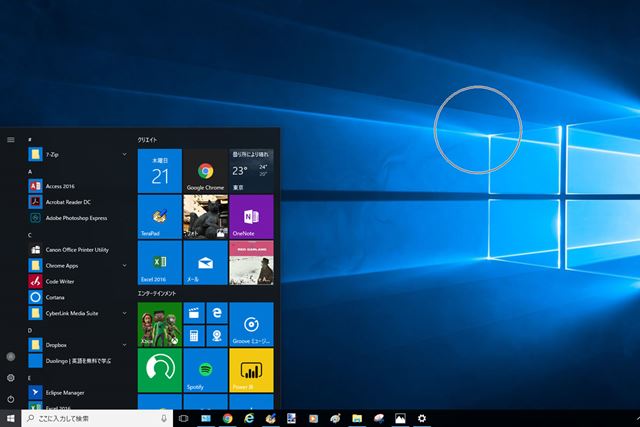Image resolution: width=640 pixels, height=427 pixels.
Task: Open Internet Explorer in the taskbar
Action: click(x=249, y=418)
